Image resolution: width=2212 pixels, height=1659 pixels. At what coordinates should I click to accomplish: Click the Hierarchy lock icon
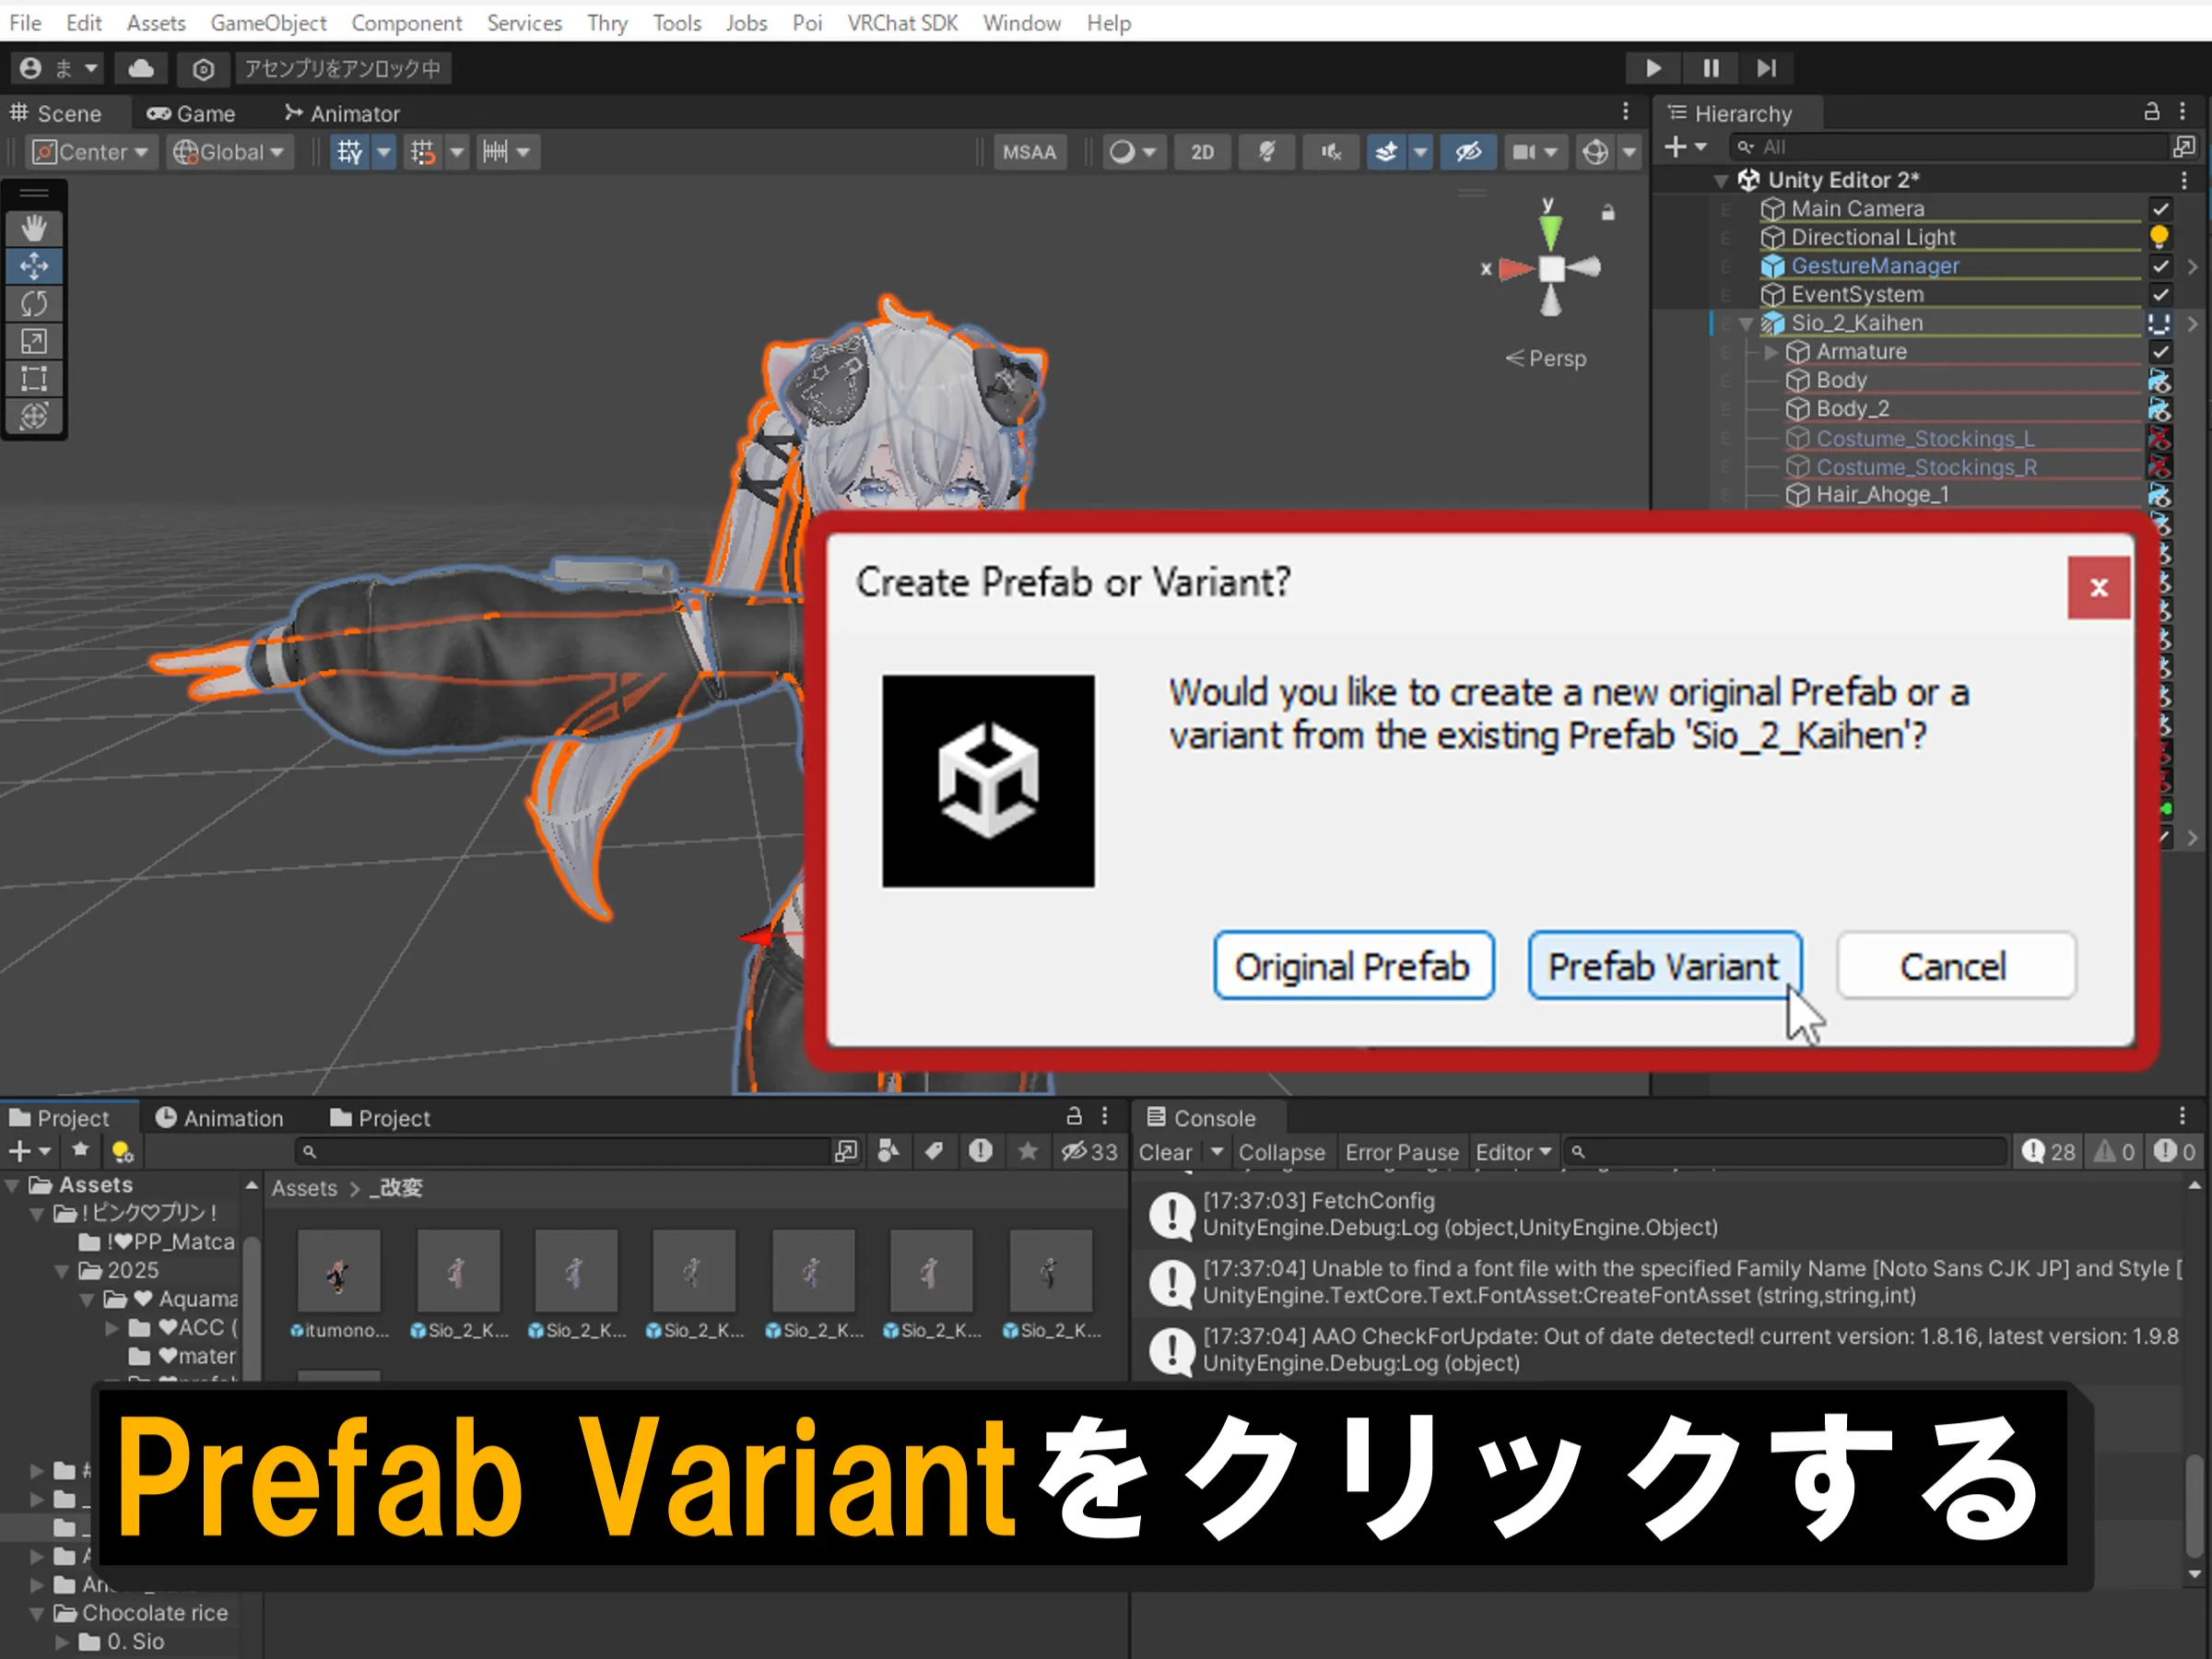pyautogui.click(x=2152, y=111)
